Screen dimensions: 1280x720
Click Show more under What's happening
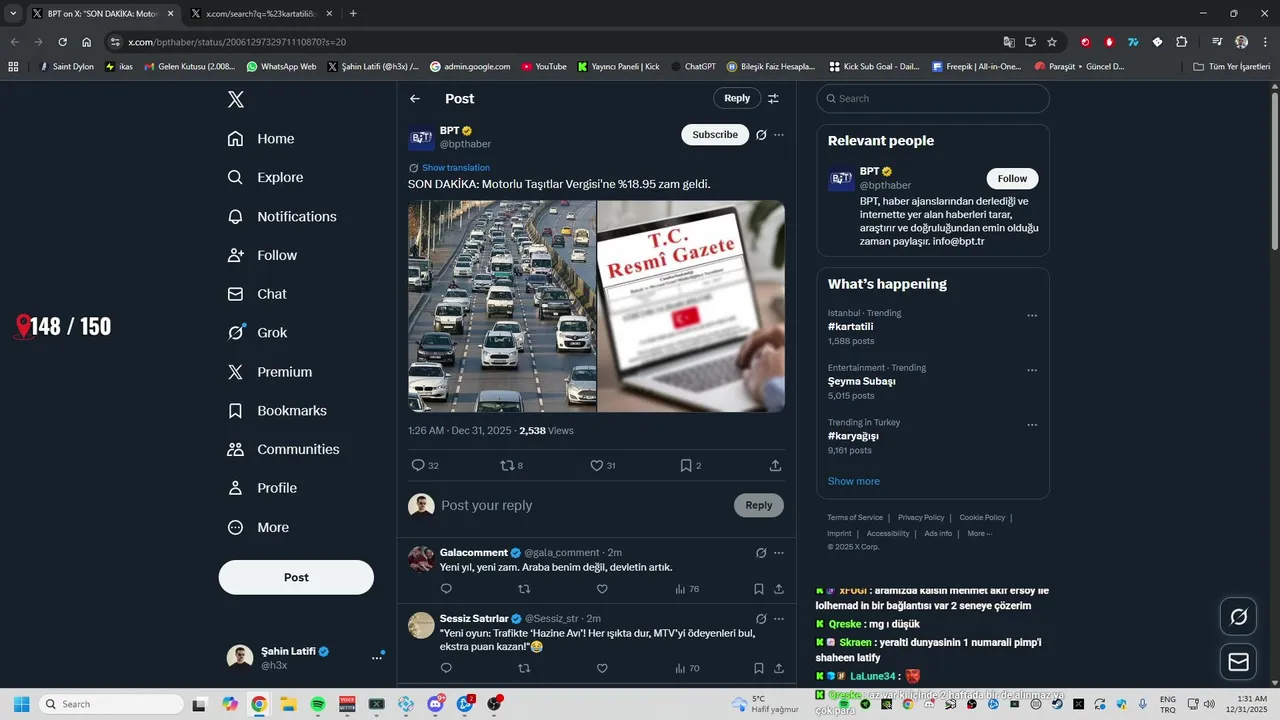click(854, 481)
